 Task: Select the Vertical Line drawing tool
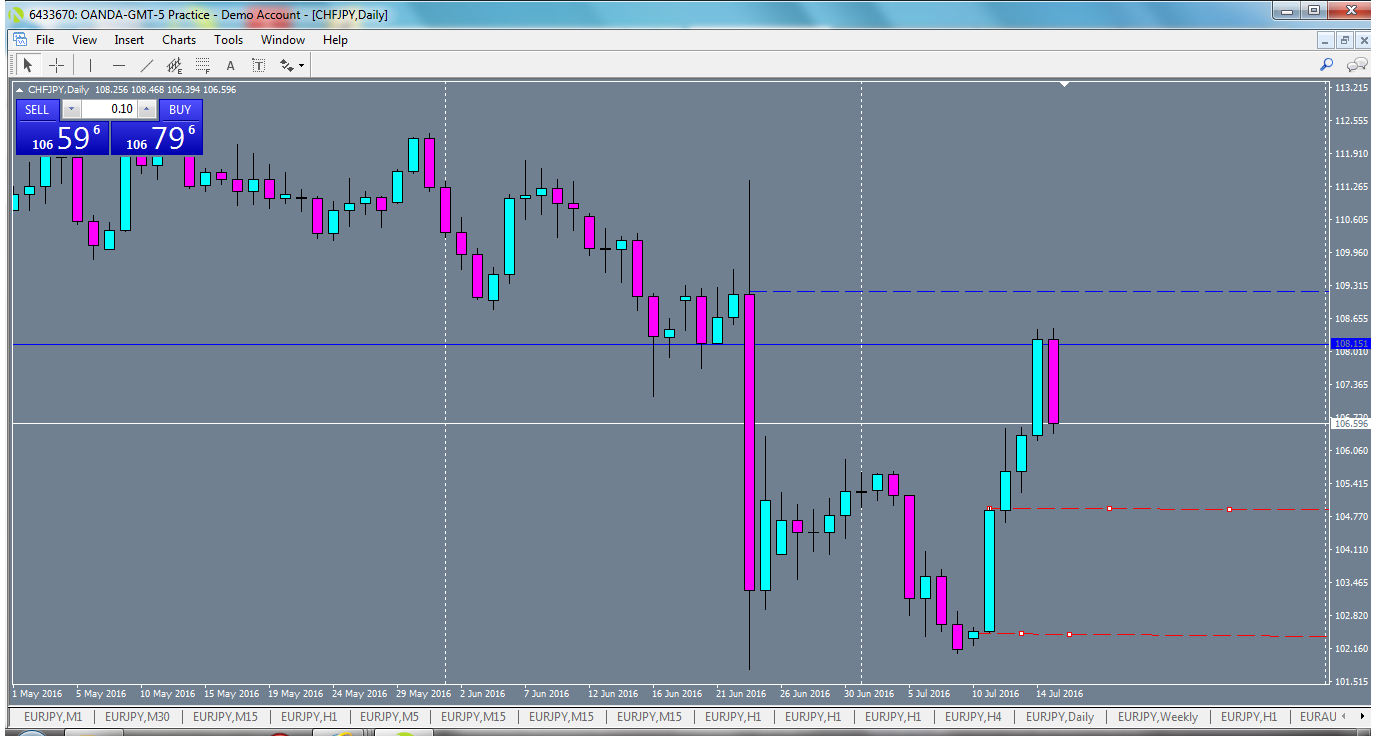[88, 64]
